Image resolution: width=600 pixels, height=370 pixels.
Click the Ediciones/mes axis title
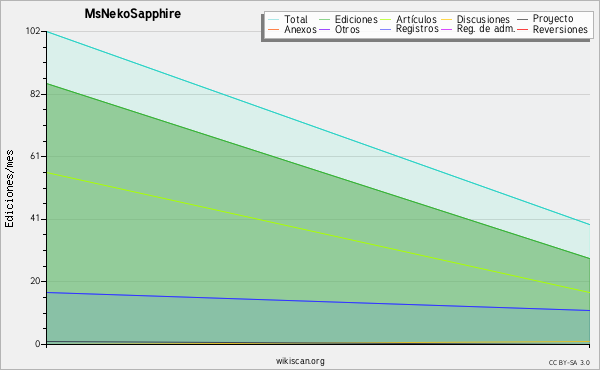[9, 189]
